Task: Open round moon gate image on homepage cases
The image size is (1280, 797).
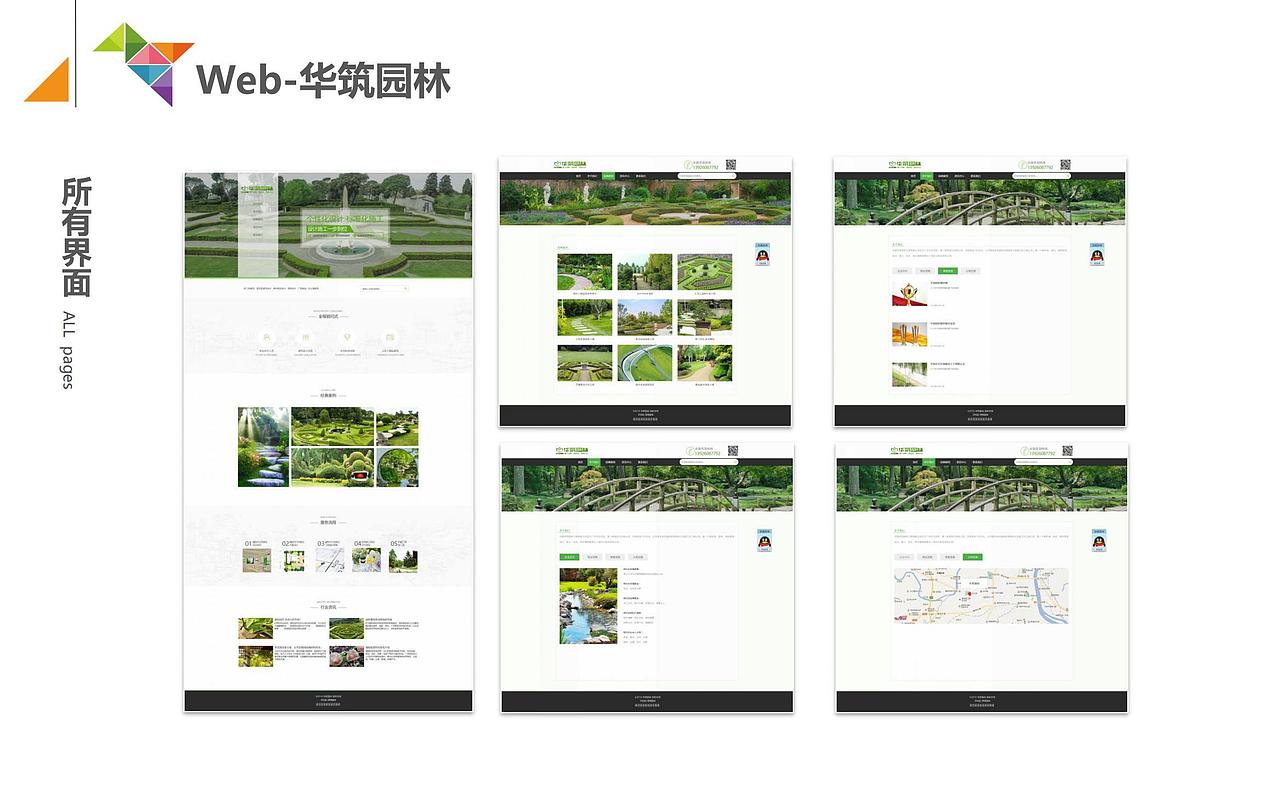Action: tap(397, 467)
